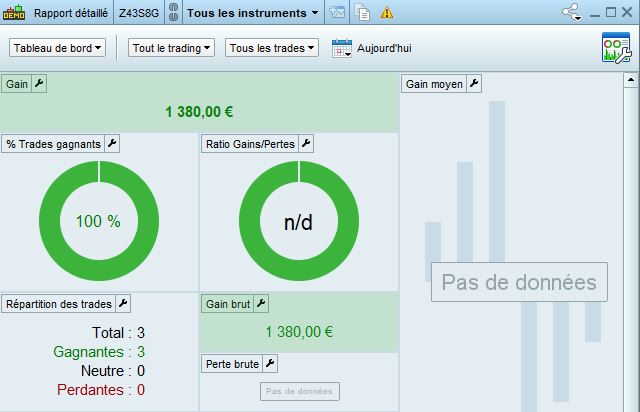Click wrench icon next to % Trades gagnants
Screen dimensions: 640x412
(112, 144)
